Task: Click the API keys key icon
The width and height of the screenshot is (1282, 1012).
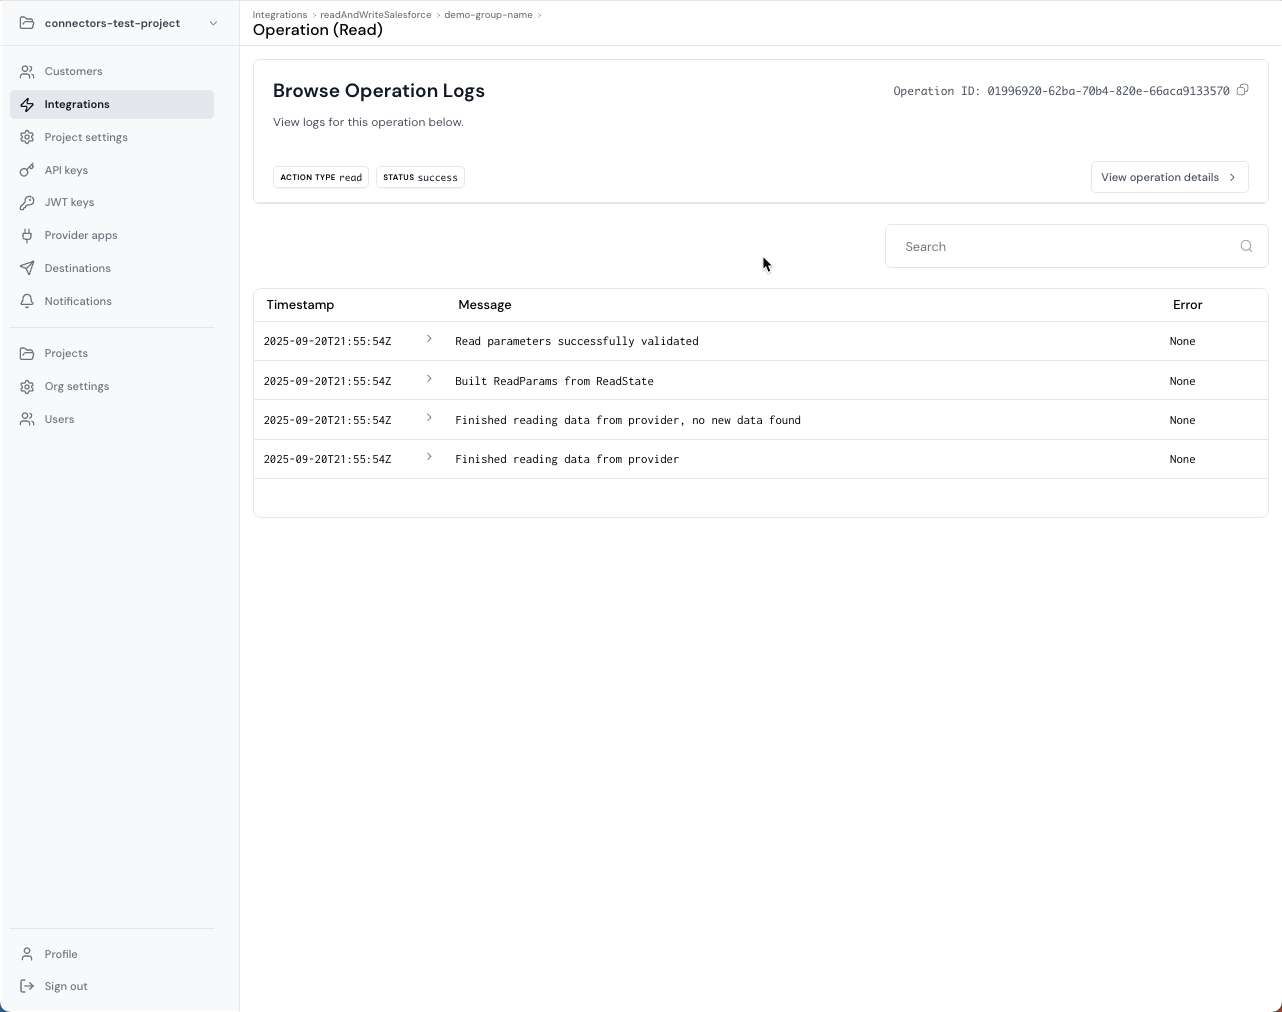Action: click(x=27, y=170)
